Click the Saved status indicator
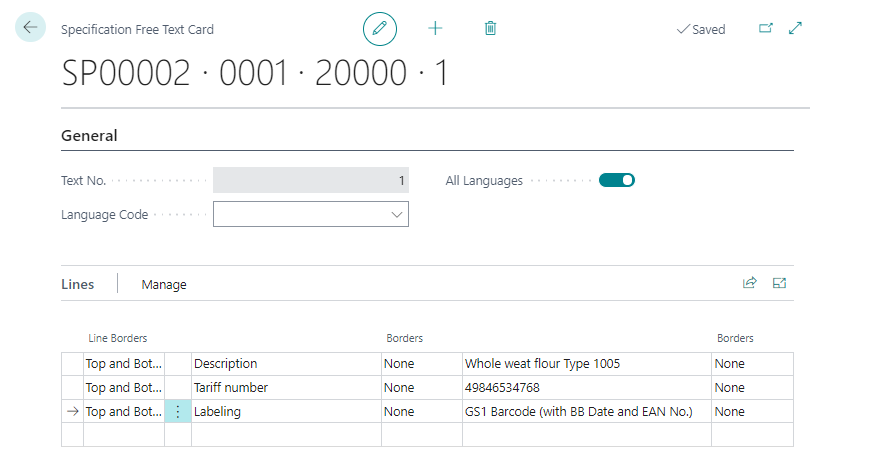Image resolution: width=871 pixels, height=469 pixels. (701, 29)
